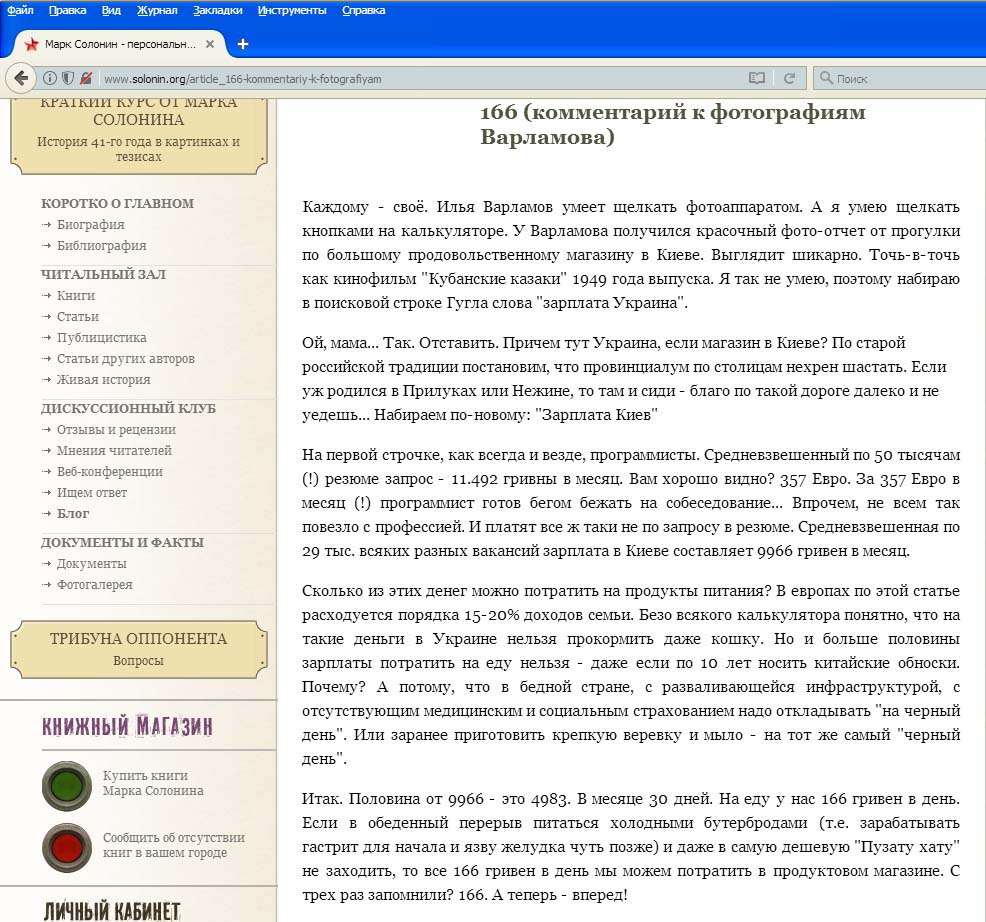Screen dimensions: 986x922
Task: Open the Фотогалерея link
Action: [94, 584]
